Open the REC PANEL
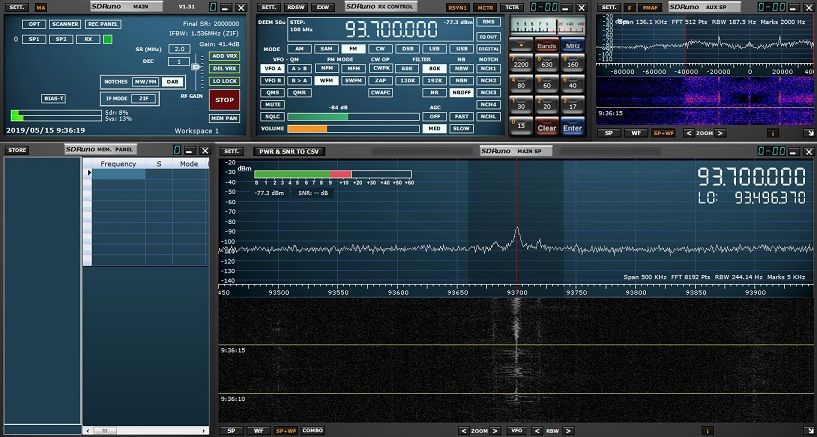 (x=103, y=24)
